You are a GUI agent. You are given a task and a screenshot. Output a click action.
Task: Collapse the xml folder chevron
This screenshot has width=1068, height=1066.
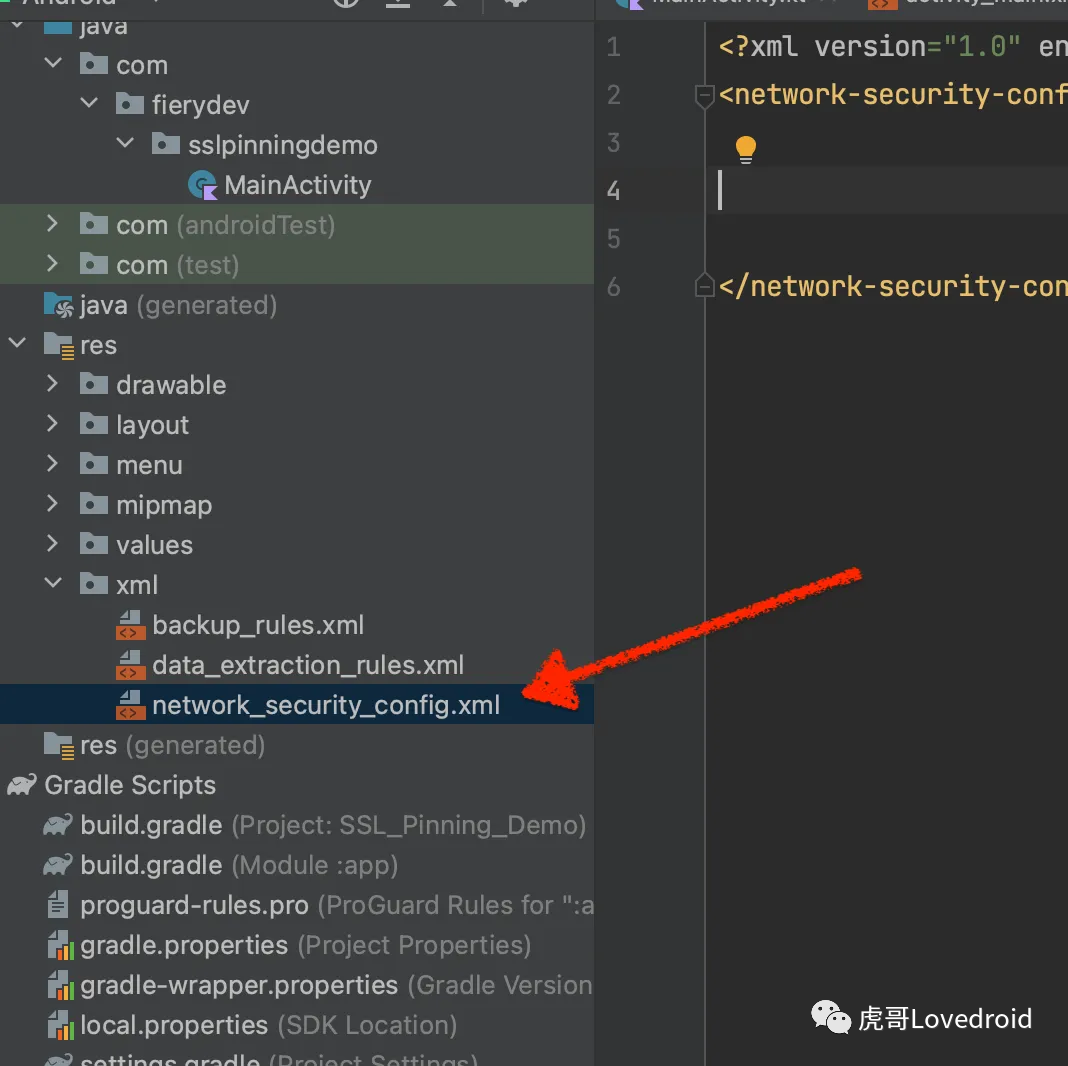pos(53,584)
